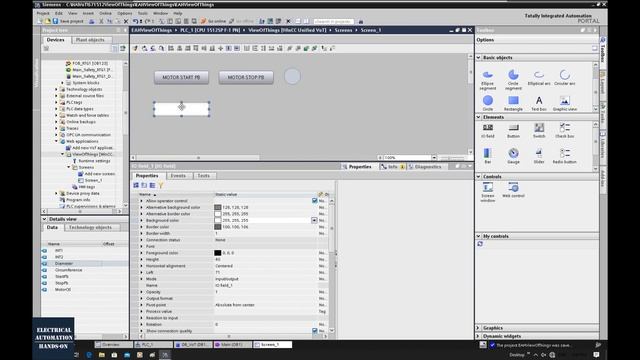The height and width of the screenshot is (360, 640).
Task: Select the MOTOR STOP PB button on canvas
Action: pyautogui.click(x=246, y=77)
